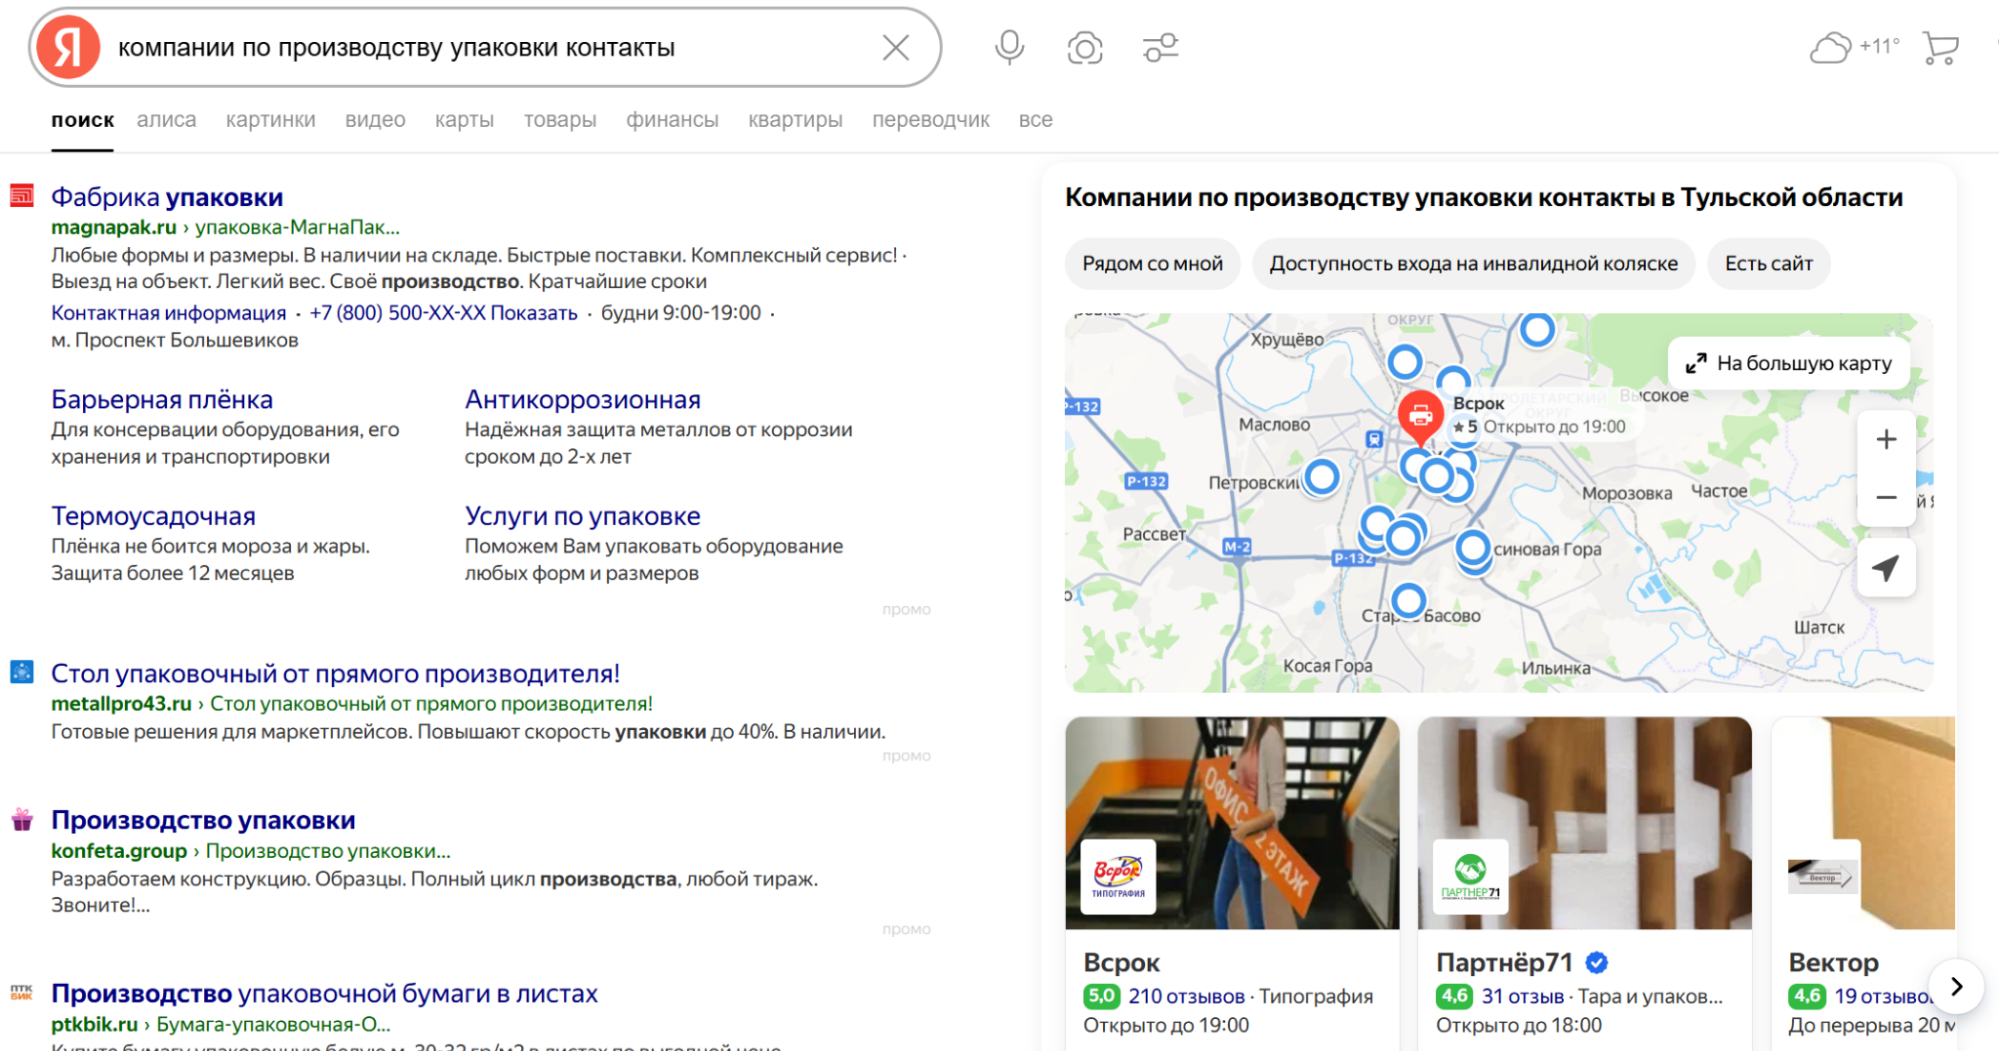Screen dimensions: 1999x1052
Task: Open the переводчик tab
Action: [x=931, y=120]
